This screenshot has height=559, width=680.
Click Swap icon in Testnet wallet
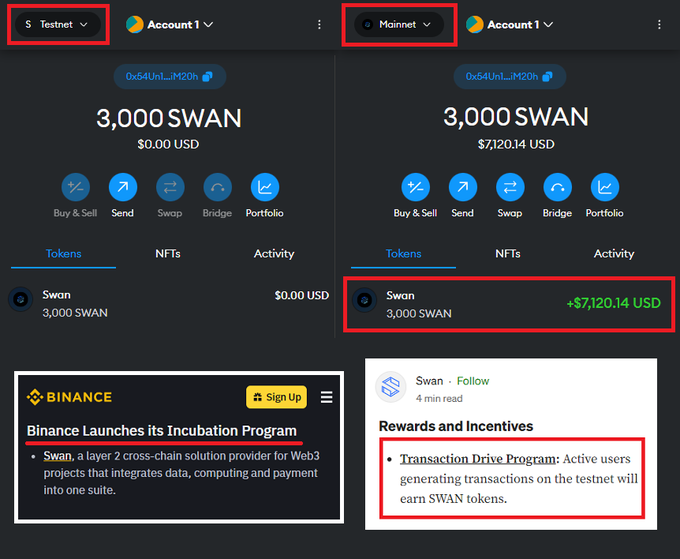tap(170, 187)
